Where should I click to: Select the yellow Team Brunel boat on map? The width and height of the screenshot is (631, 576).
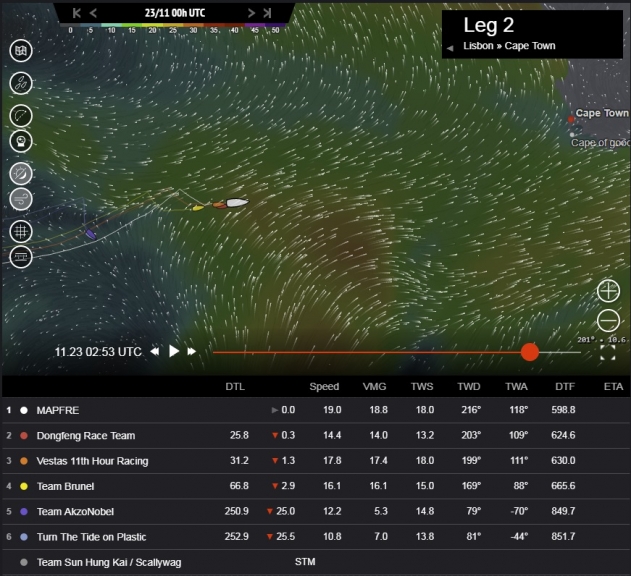tap(198, 208)
